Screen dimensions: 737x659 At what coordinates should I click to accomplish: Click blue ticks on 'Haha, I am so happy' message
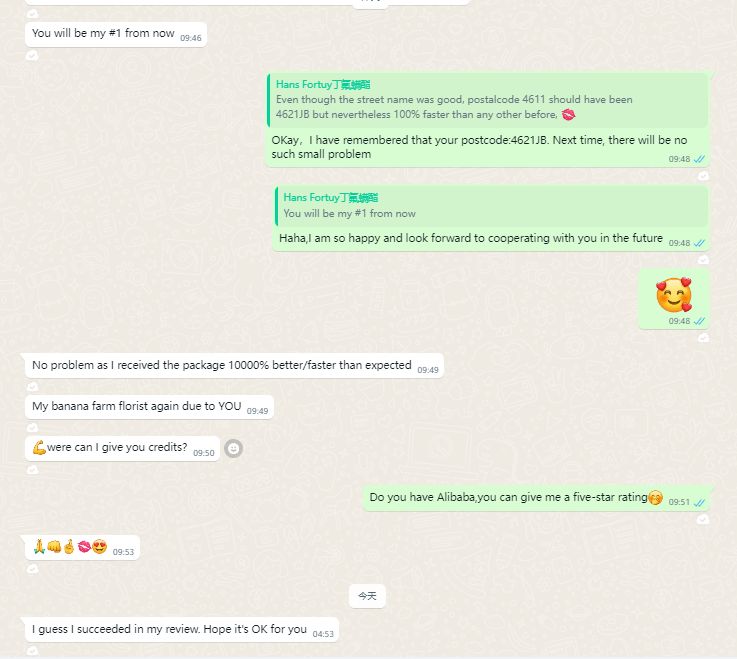tap(699, 243)
